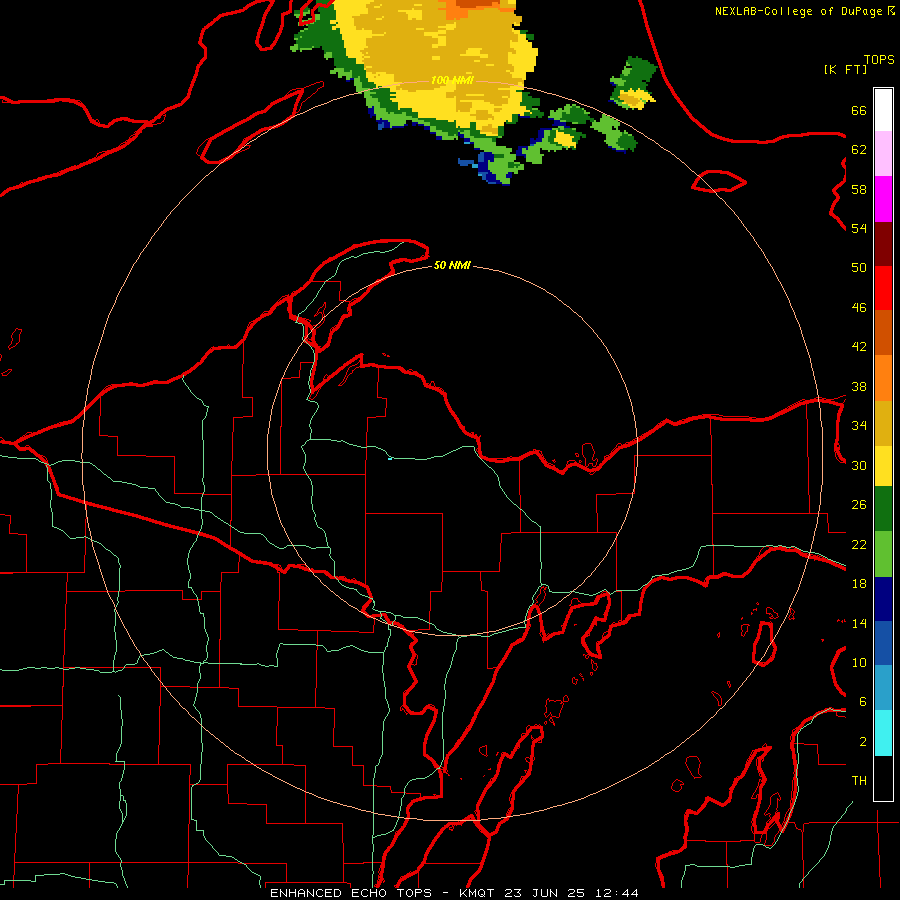The image size is (900, 900).
Task: Click the light pink legend swatch
Action: point(883,154)
